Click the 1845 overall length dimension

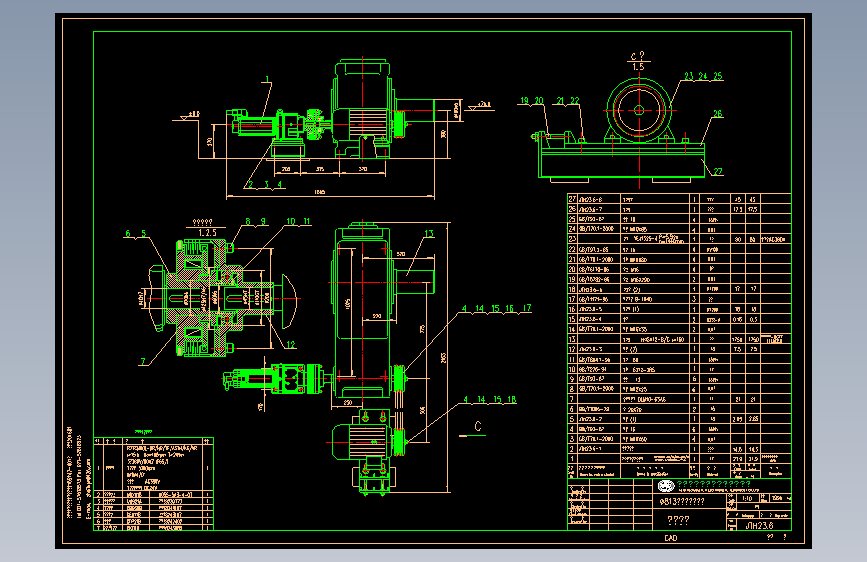click(320, 192)
